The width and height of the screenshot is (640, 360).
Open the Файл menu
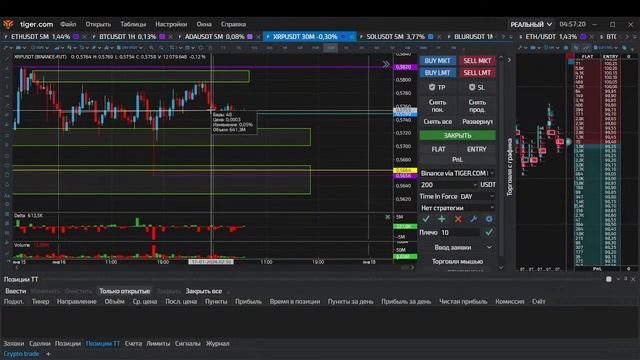point(68,24)
